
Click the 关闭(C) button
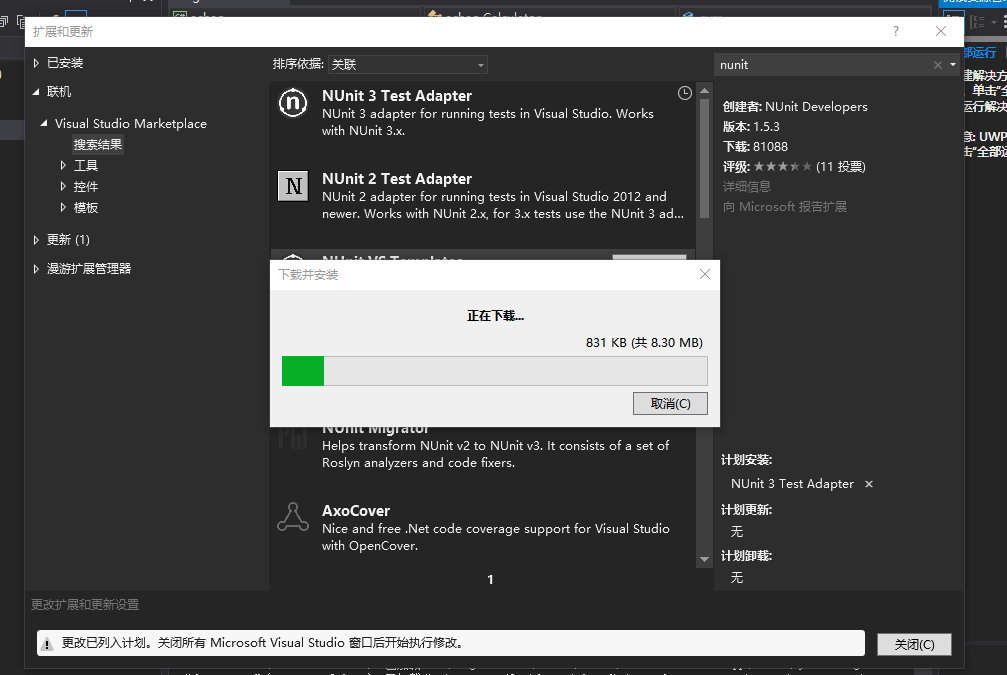coord(914,644)
